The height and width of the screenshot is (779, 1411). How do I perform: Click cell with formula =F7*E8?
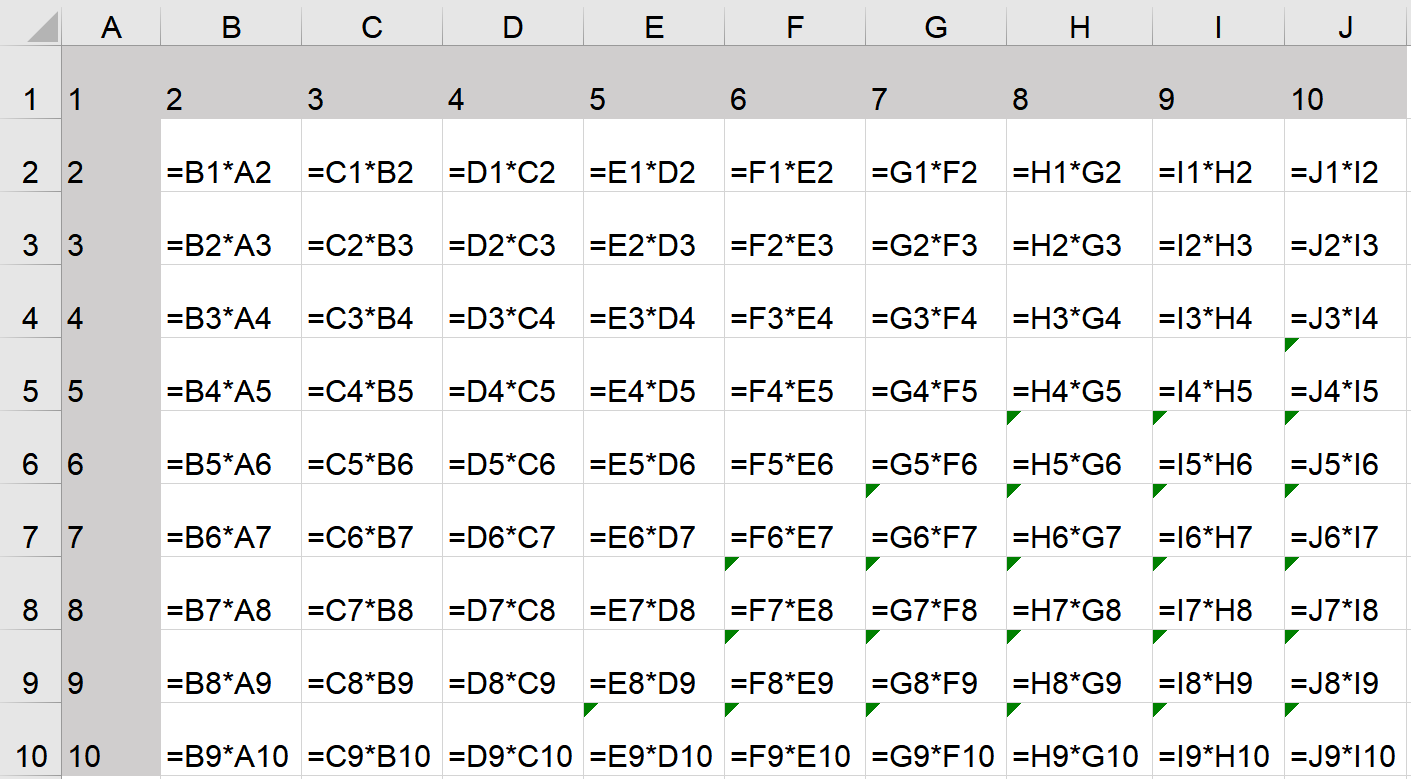tap(795, 593)
